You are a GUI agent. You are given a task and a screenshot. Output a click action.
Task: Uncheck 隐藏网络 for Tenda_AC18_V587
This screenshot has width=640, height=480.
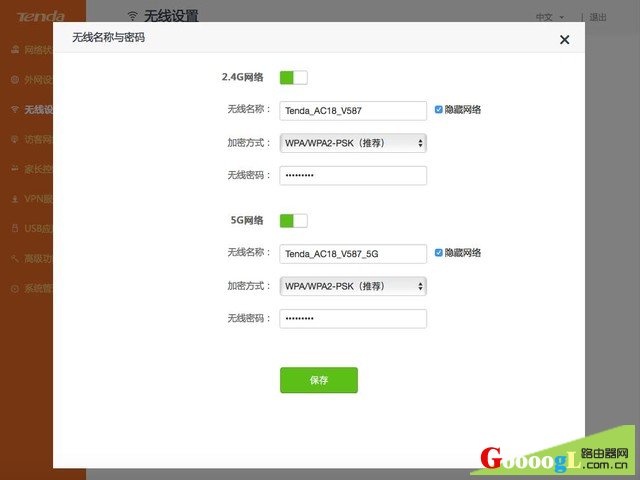438,109
